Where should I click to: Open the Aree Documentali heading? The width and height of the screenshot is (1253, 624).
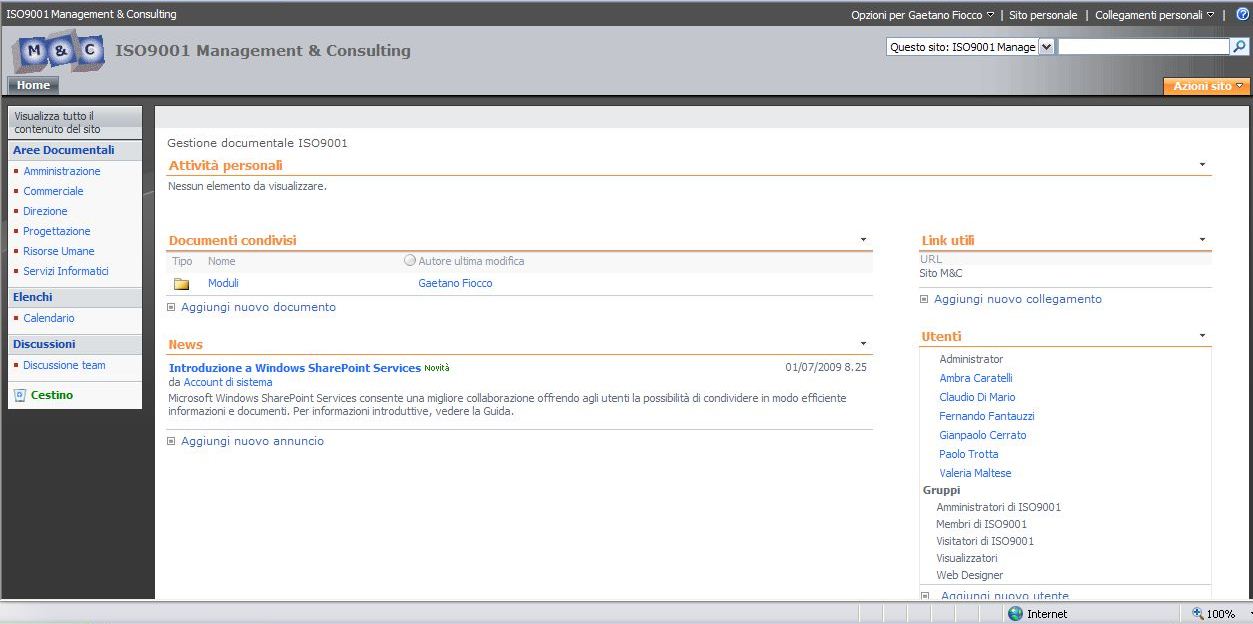(64, 150)
